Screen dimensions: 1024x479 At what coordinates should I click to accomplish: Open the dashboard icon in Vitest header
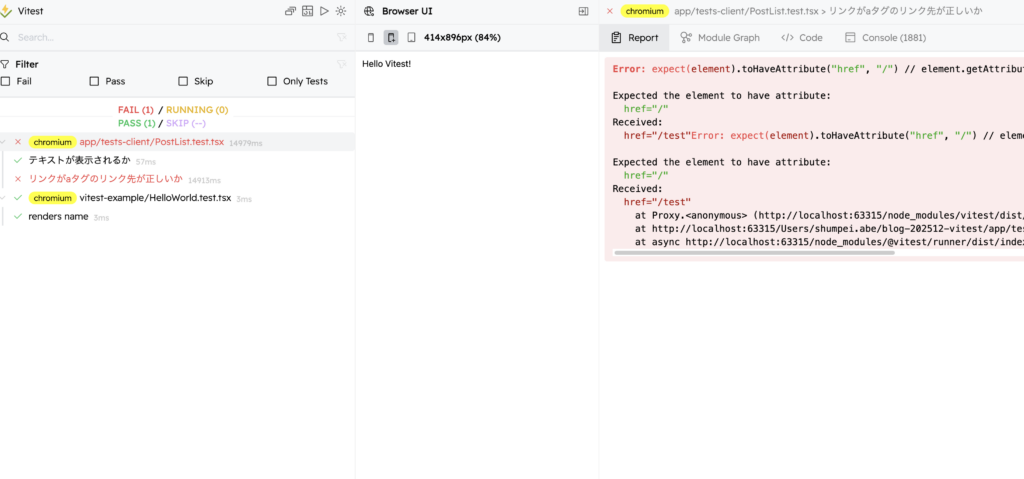pyautogui.click(x=307, y=11)
